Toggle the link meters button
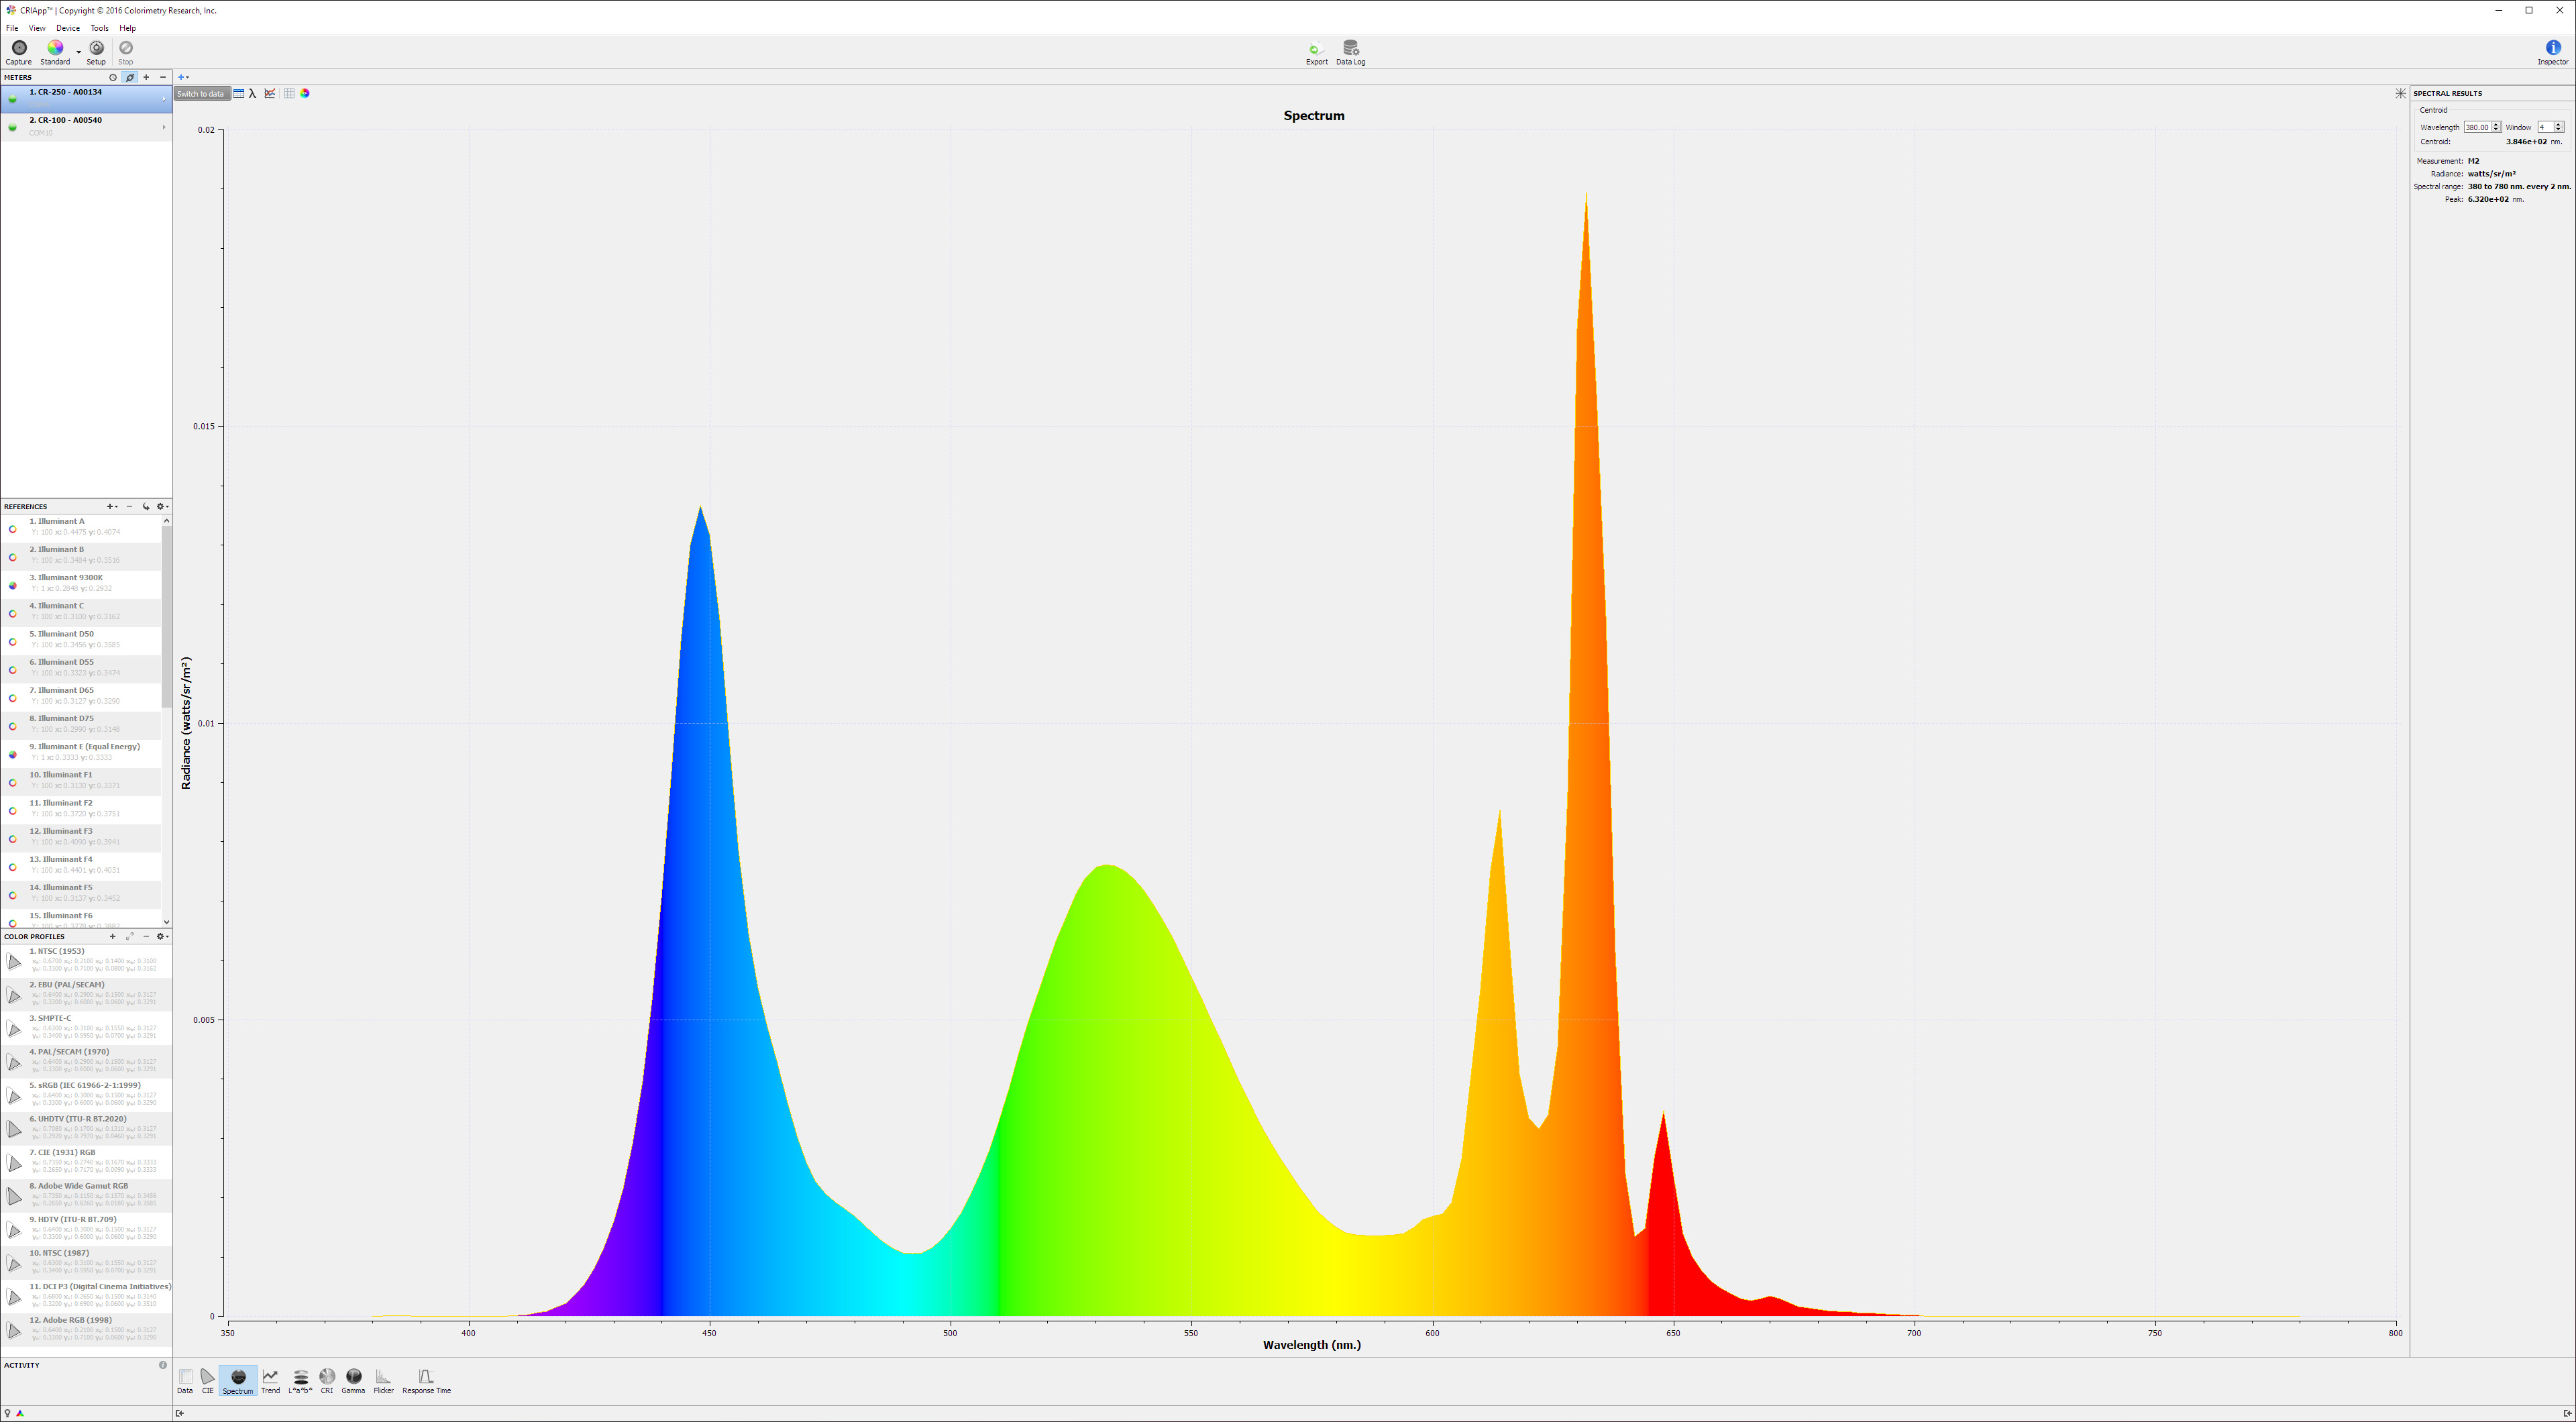 130,77
